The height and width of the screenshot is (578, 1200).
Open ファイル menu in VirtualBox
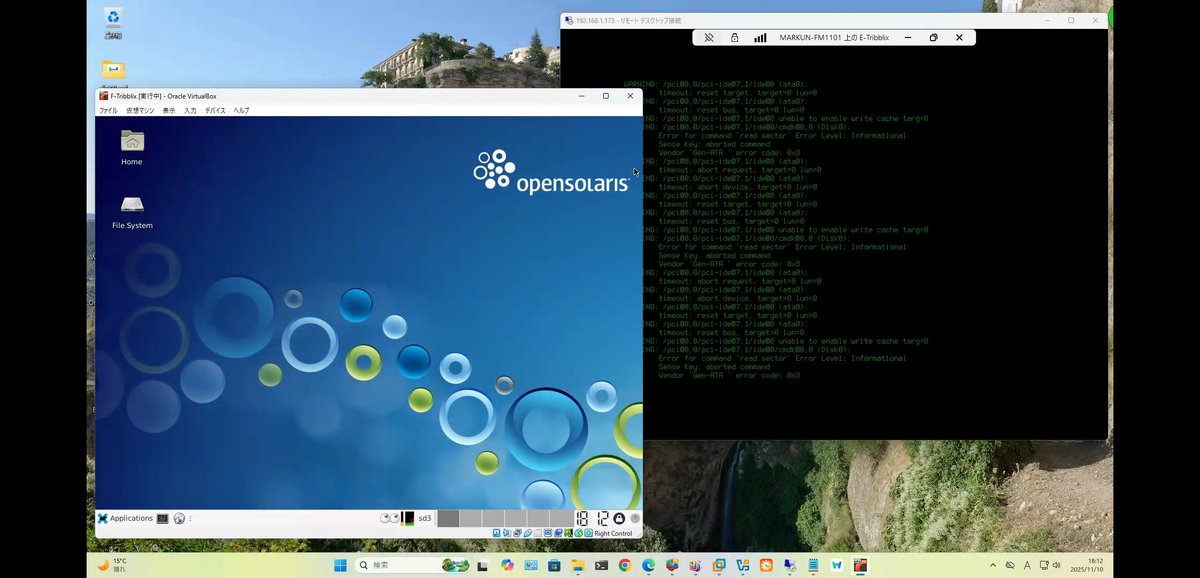[x=108, y=110]
